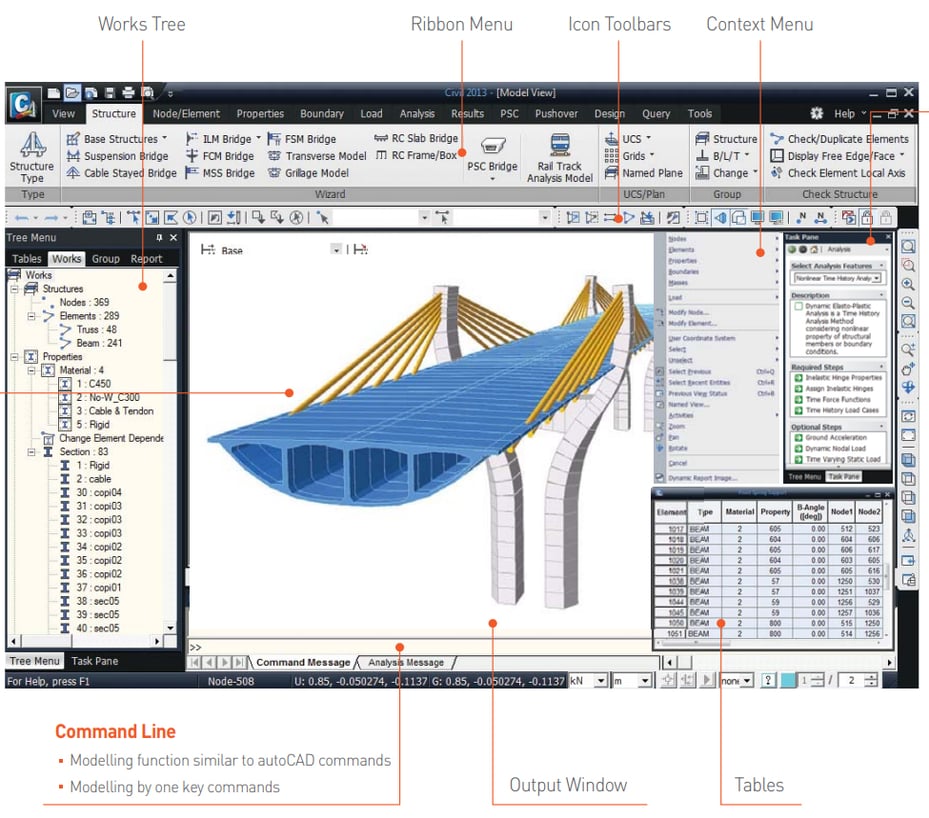Launch the Suspension Bridge wizard
This screenshot has width=929, height=818.
[x=118, y=156]
